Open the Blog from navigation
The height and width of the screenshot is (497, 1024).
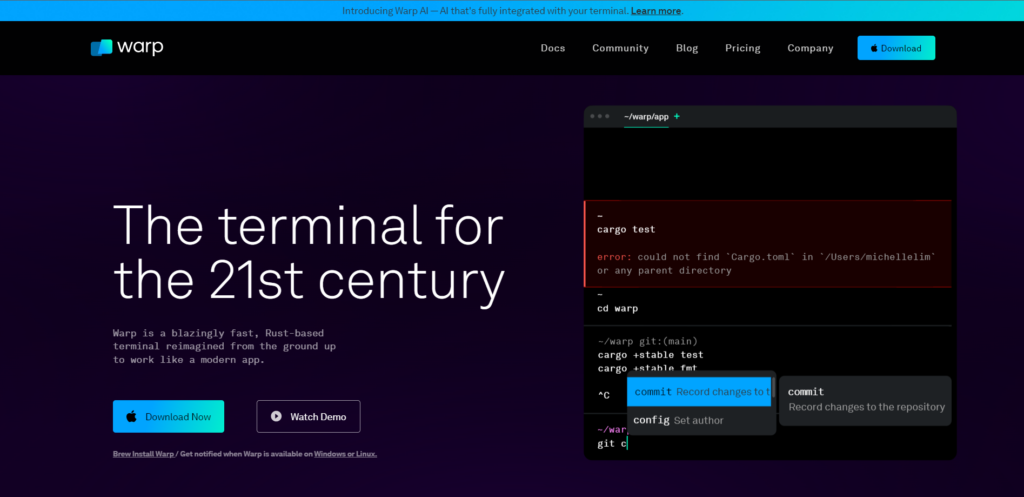point(687,48)
